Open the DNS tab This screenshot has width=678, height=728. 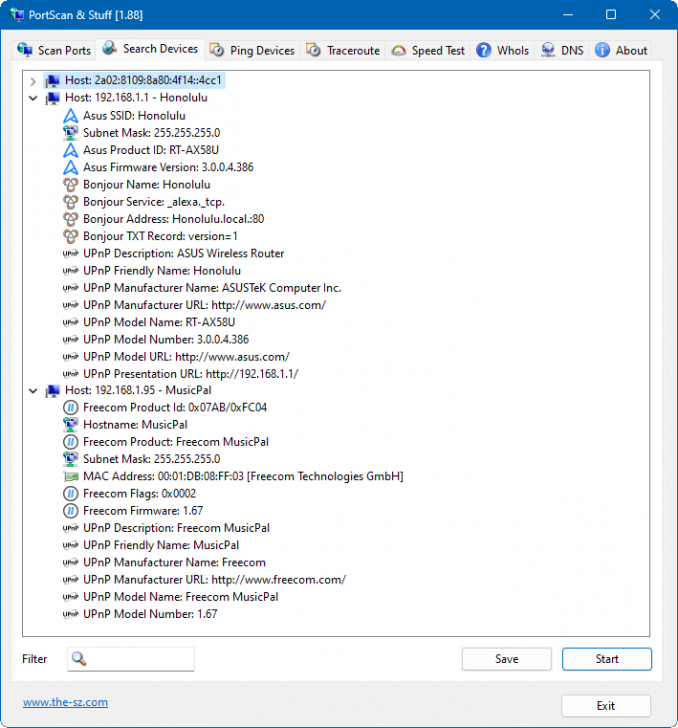562,50
